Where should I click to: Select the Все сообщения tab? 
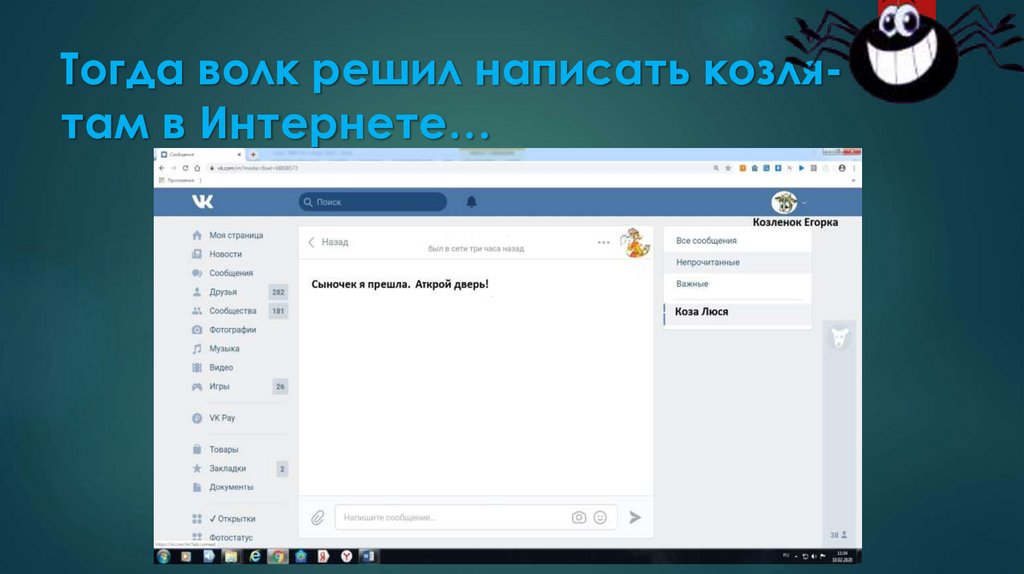click(706, 241)
